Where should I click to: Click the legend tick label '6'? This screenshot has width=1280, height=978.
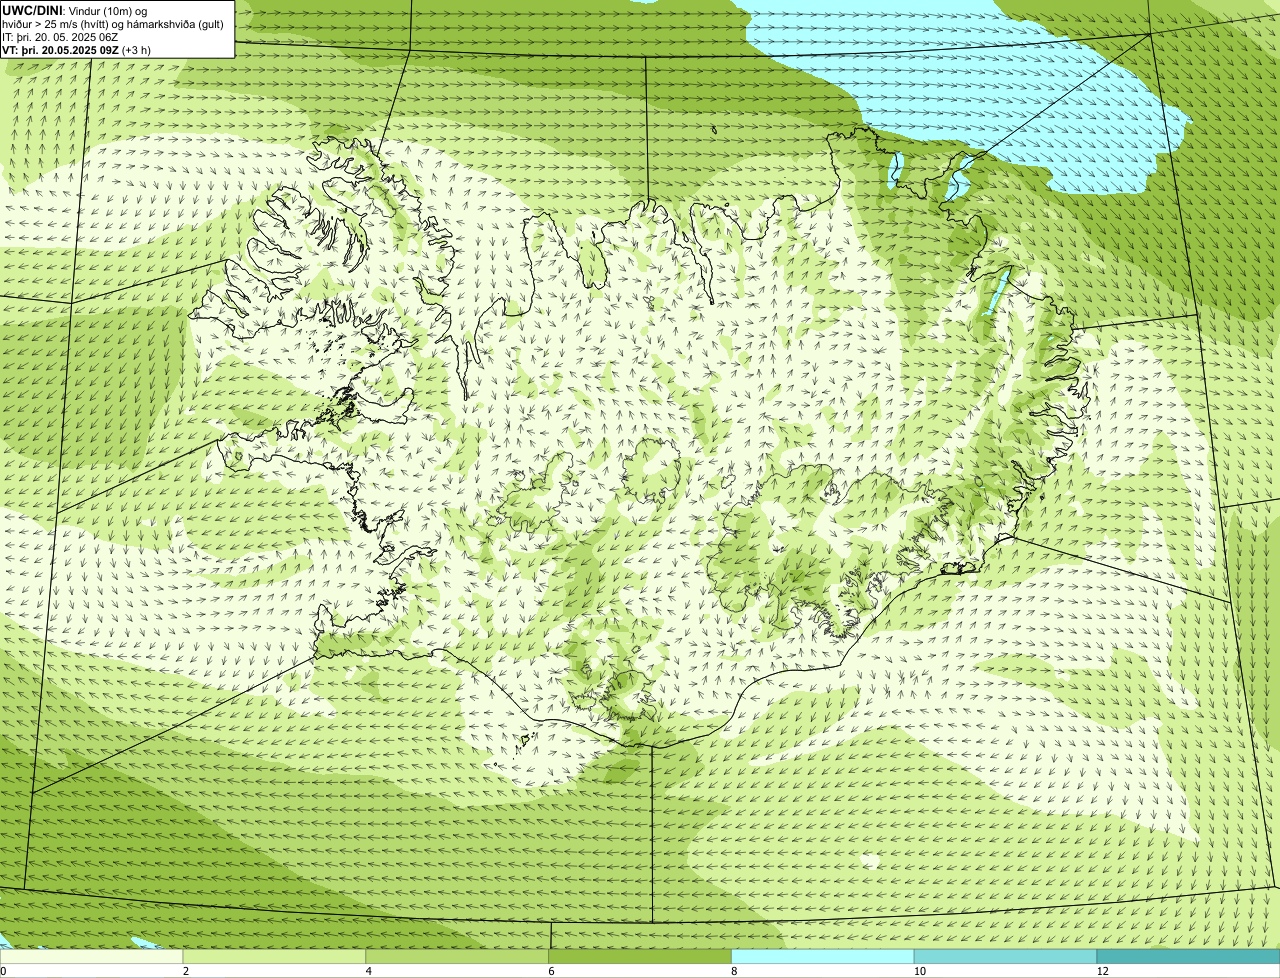551,971
